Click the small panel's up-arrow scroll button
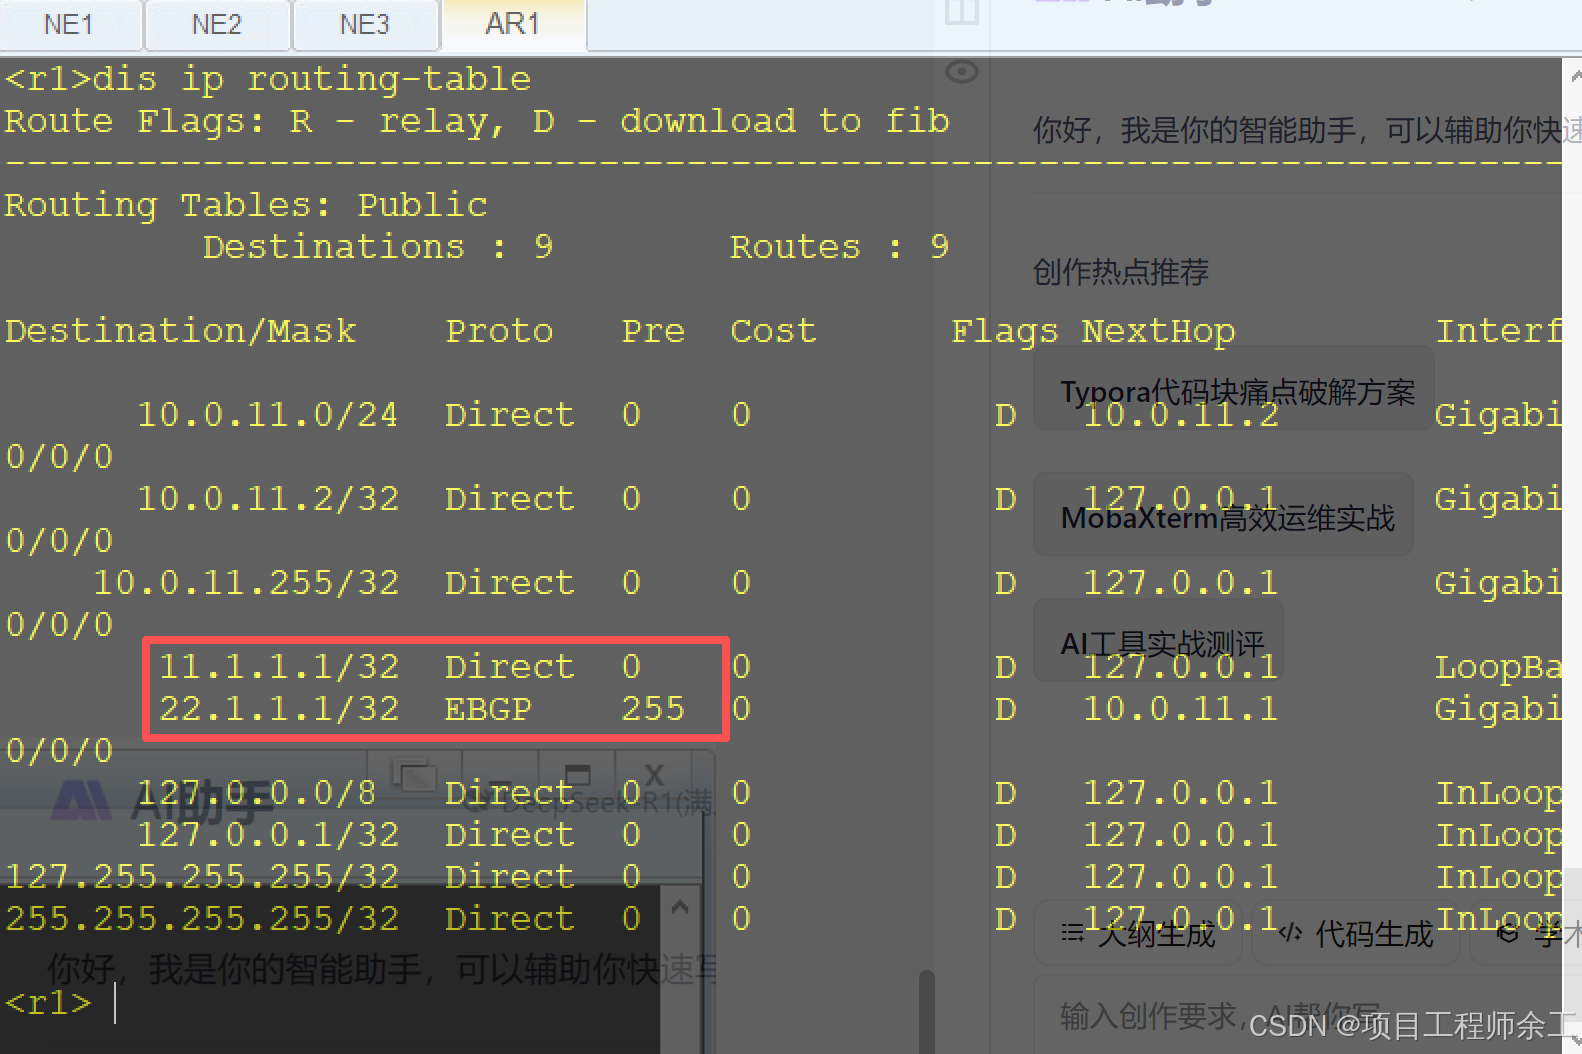Screen dimensions: 1582x1054 click(680, 907)
